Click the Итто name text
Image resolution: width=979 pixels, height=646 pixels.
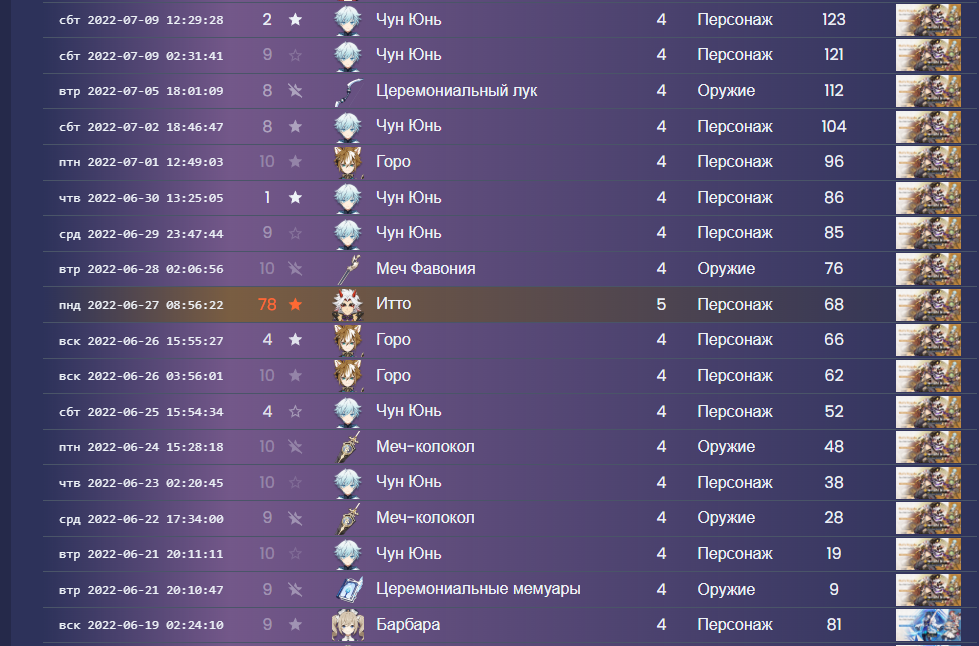[x=393, y=304]
